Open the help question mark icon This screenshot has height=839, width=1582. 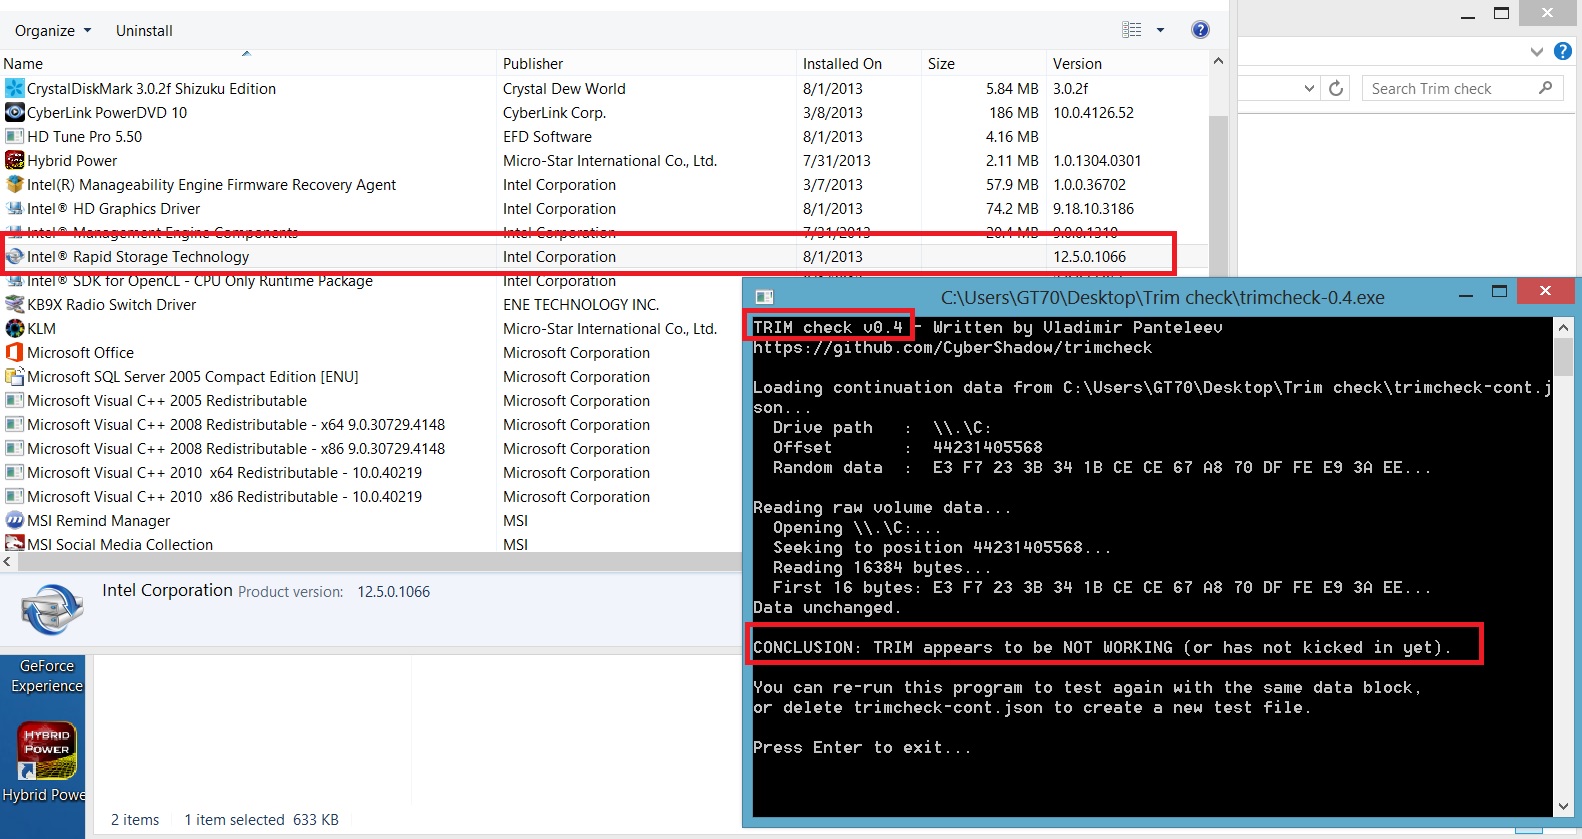coord(1200,30)
